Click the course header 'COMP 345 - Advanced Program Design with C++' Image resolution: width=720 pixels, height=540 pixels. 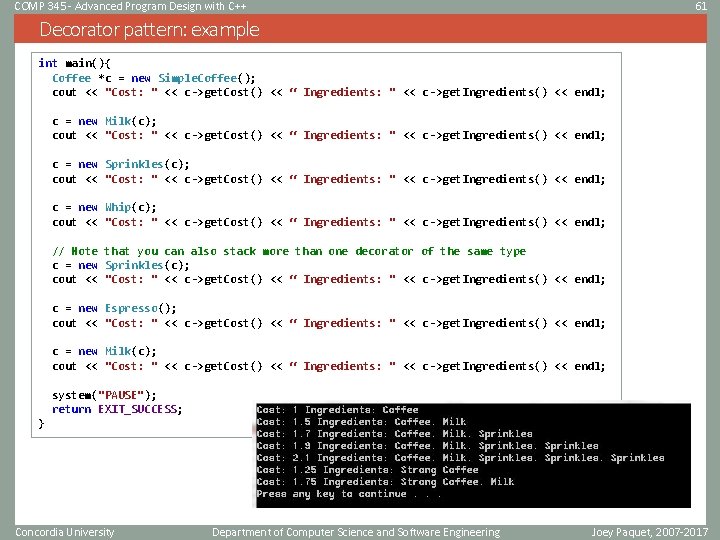(130, 6)
